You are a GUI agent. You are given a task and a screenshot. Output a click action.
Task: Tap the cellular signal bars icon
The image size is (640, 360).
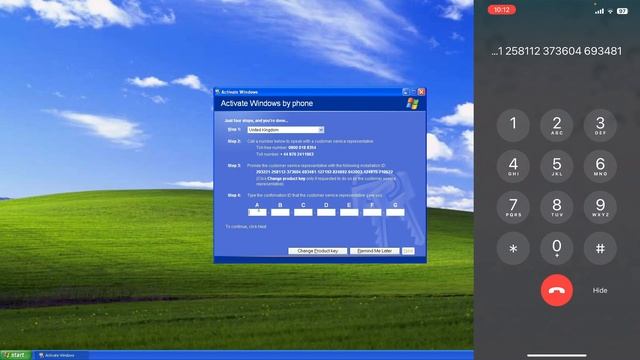pos(599,11)
